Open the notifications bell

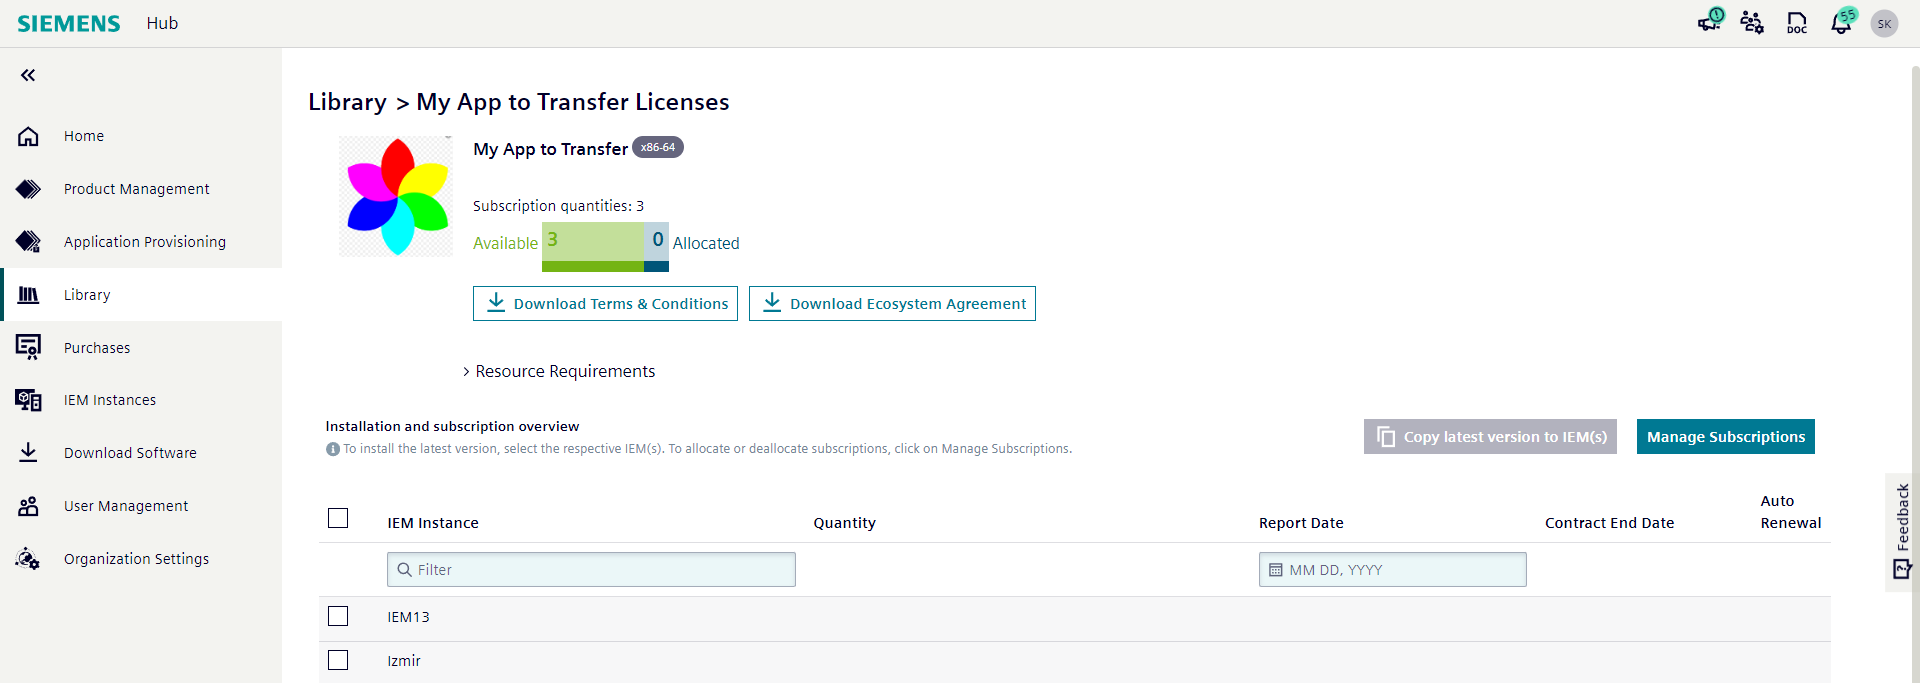[x=1841, y=22]
